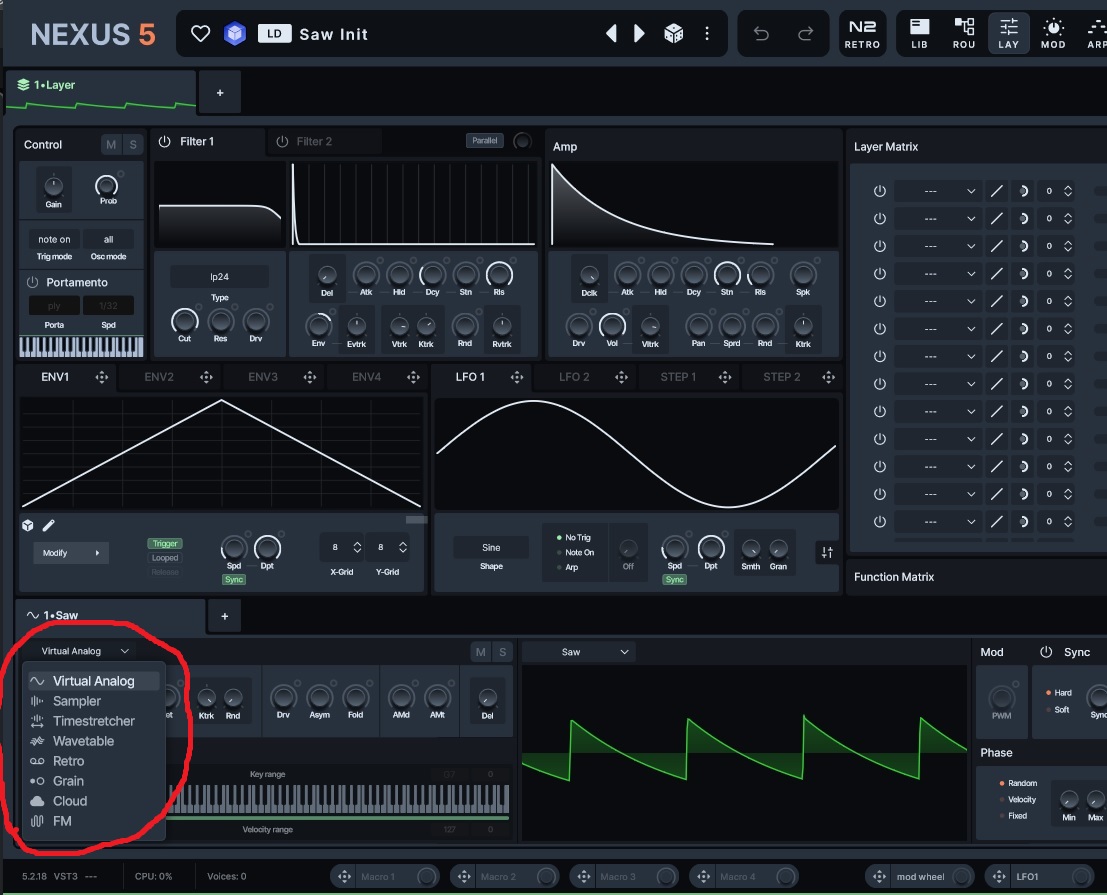Randomize preset with the dice icon
This screenshot has width=1107, height=895.
pos(674,33)
